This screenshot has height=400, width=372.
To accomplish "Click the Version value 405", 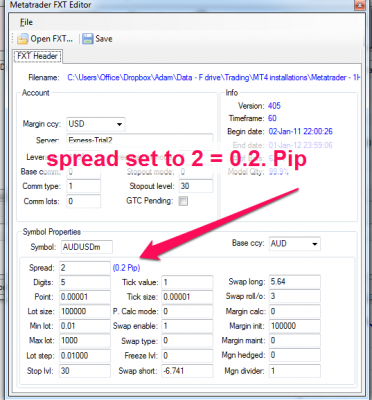I will (274, 106).
